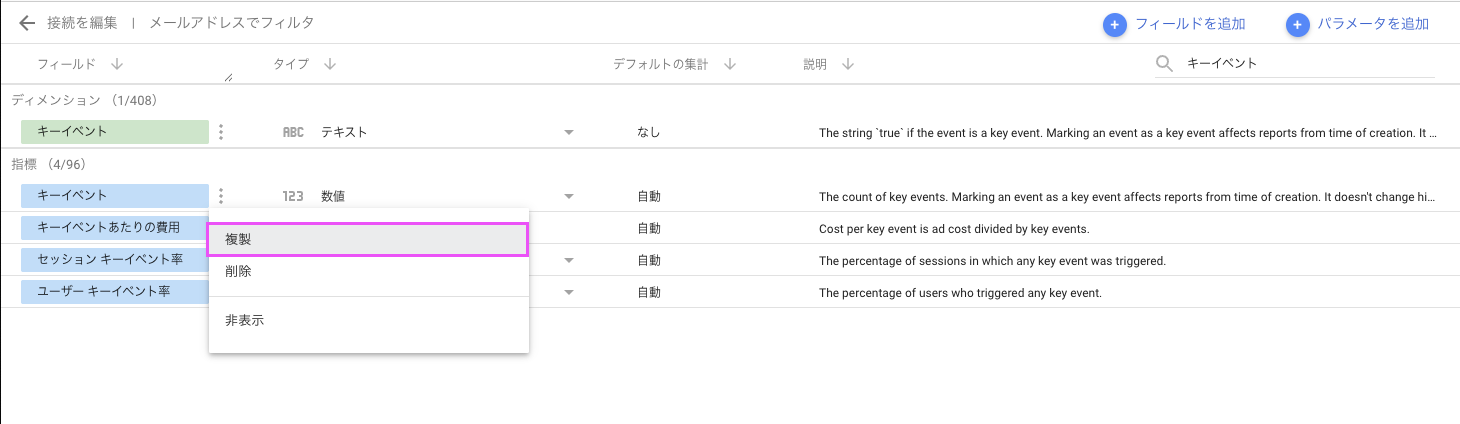1460x424 pixels.
Task: Click the blue キーイベント metric chip
Action: point(115,196)
